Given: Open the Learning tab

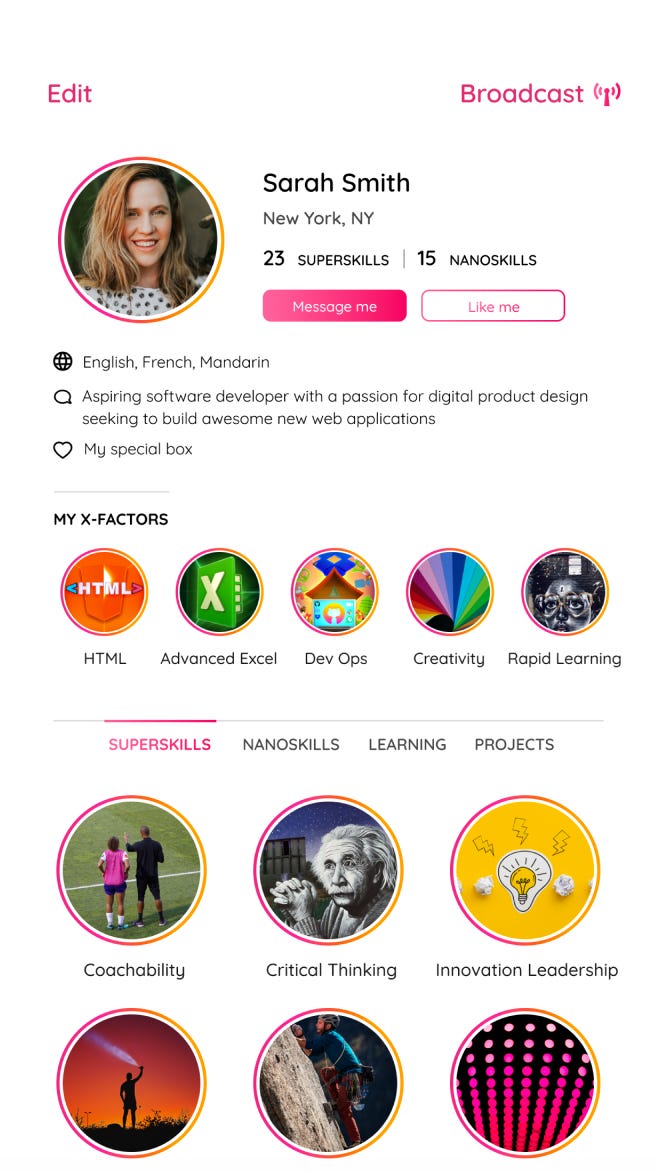Looking at the screenshot, I should tap(407, 744).
